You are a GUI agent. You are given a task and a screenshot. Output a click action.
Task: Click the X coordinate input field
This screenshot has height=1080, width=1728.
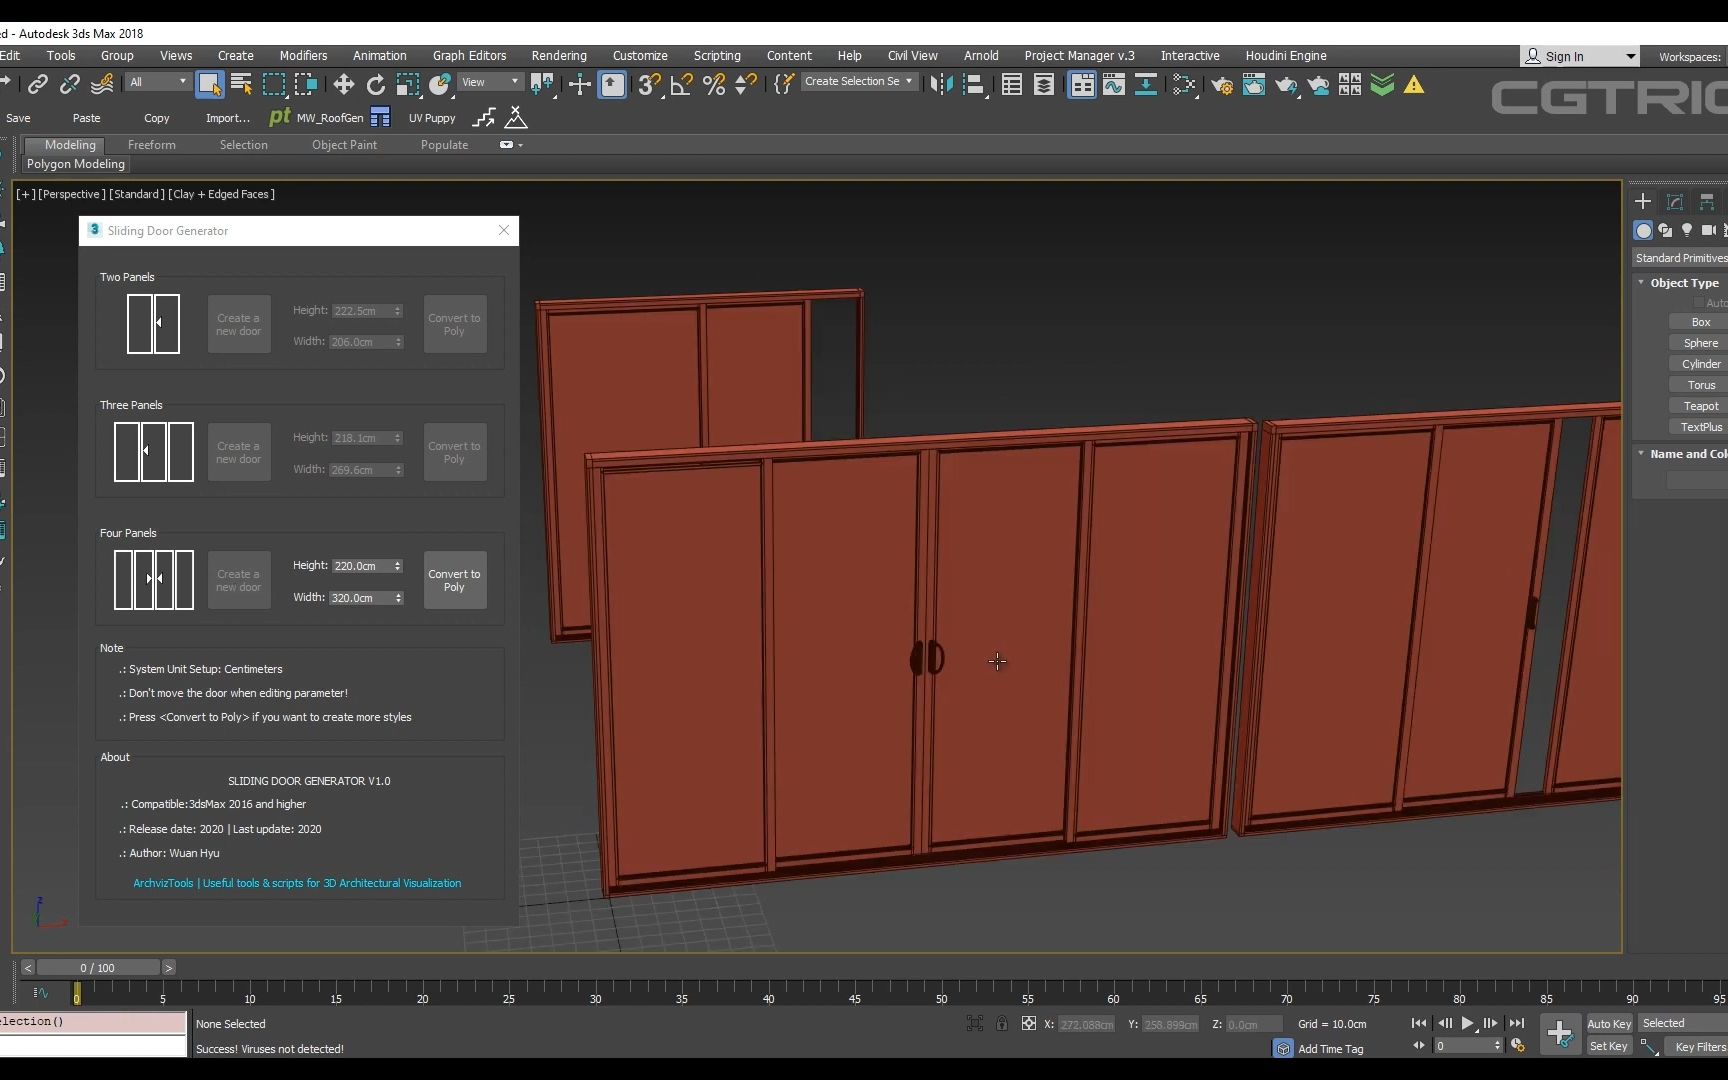tap(1087, 1024)
